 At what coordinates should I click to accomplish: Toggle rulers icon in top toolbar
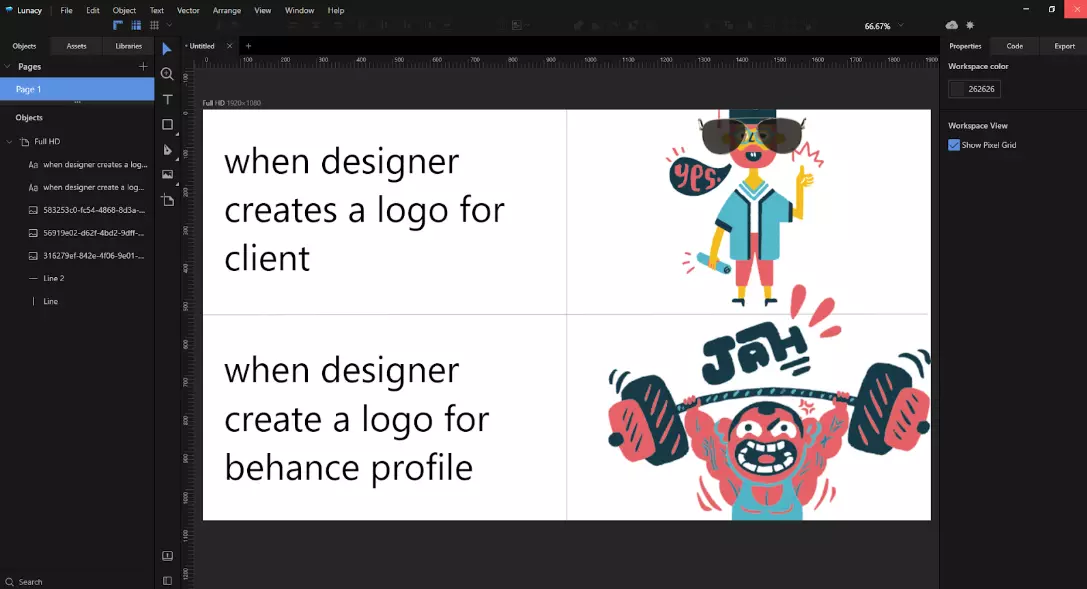click(118, 26)
